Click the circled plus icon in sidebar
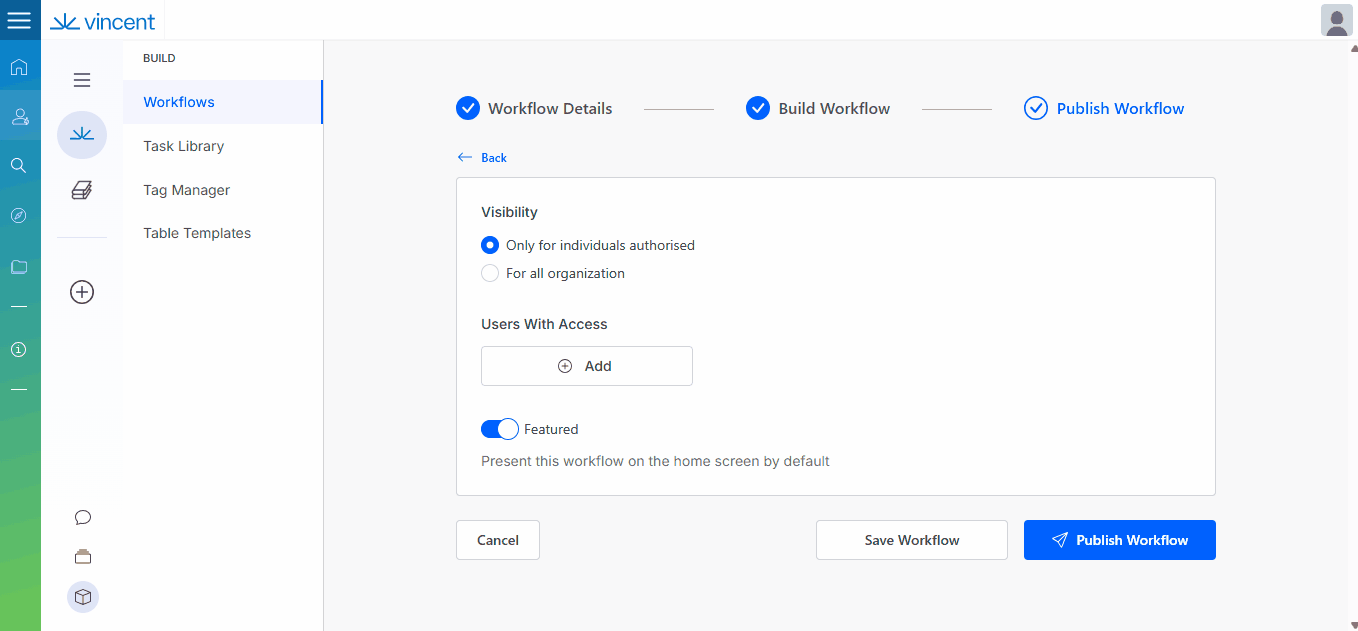 [x=82, y=292]
